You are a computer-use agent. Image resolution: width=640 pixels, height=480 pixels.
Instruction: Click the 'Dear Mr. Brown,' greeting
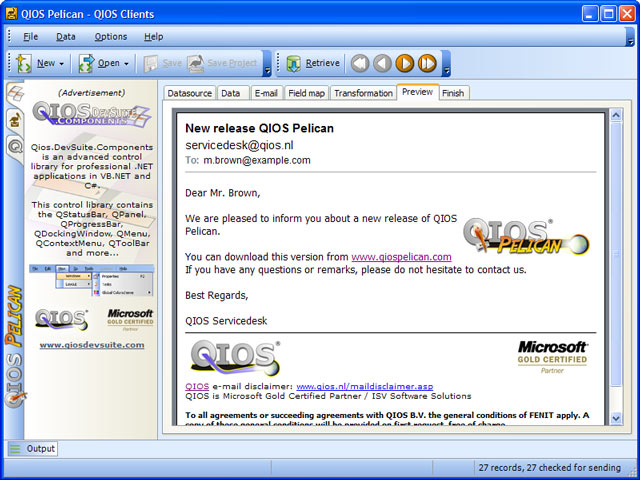[222, 193]
